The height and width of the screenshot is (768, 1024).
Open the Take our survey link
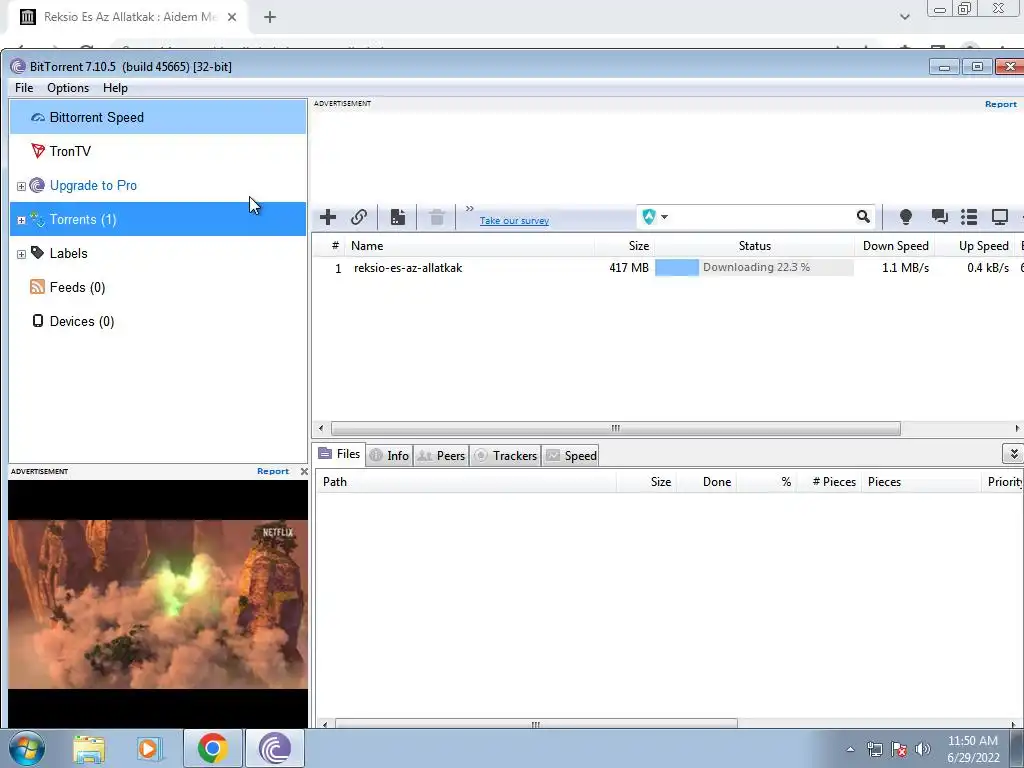[x=514, y=221]
